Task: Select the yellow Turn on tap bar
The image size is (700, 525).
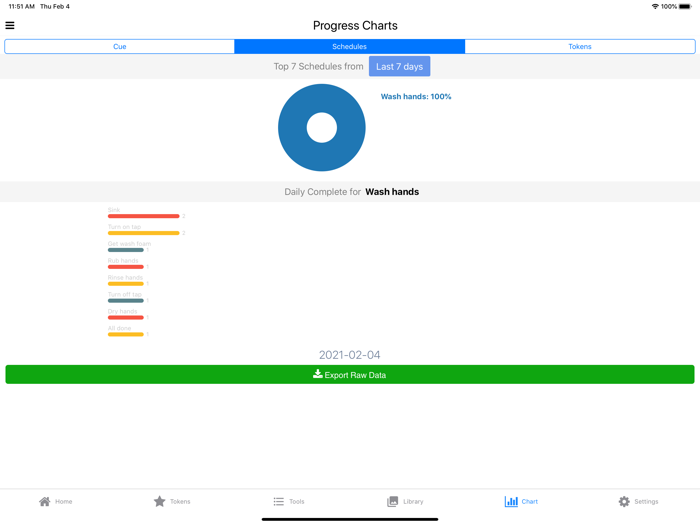Action: click(x=143, y=233)
